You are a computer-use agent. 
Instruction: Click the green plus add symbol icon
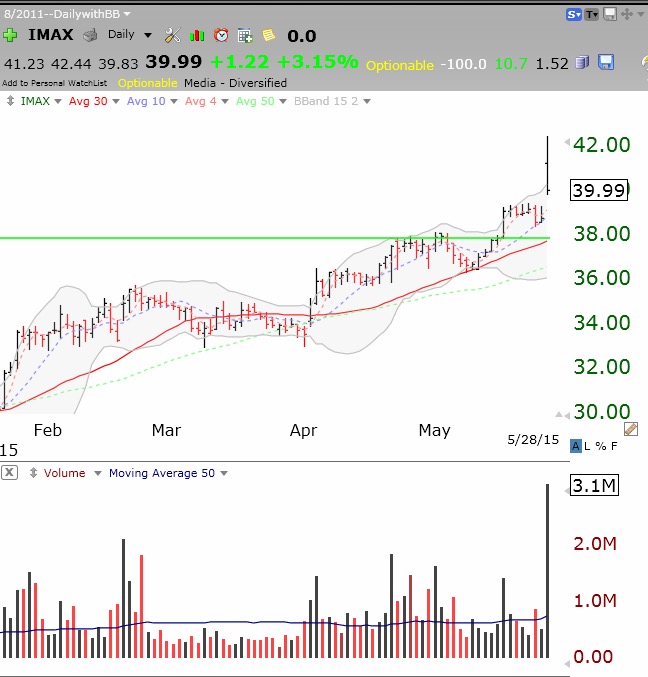click(10, 35)
